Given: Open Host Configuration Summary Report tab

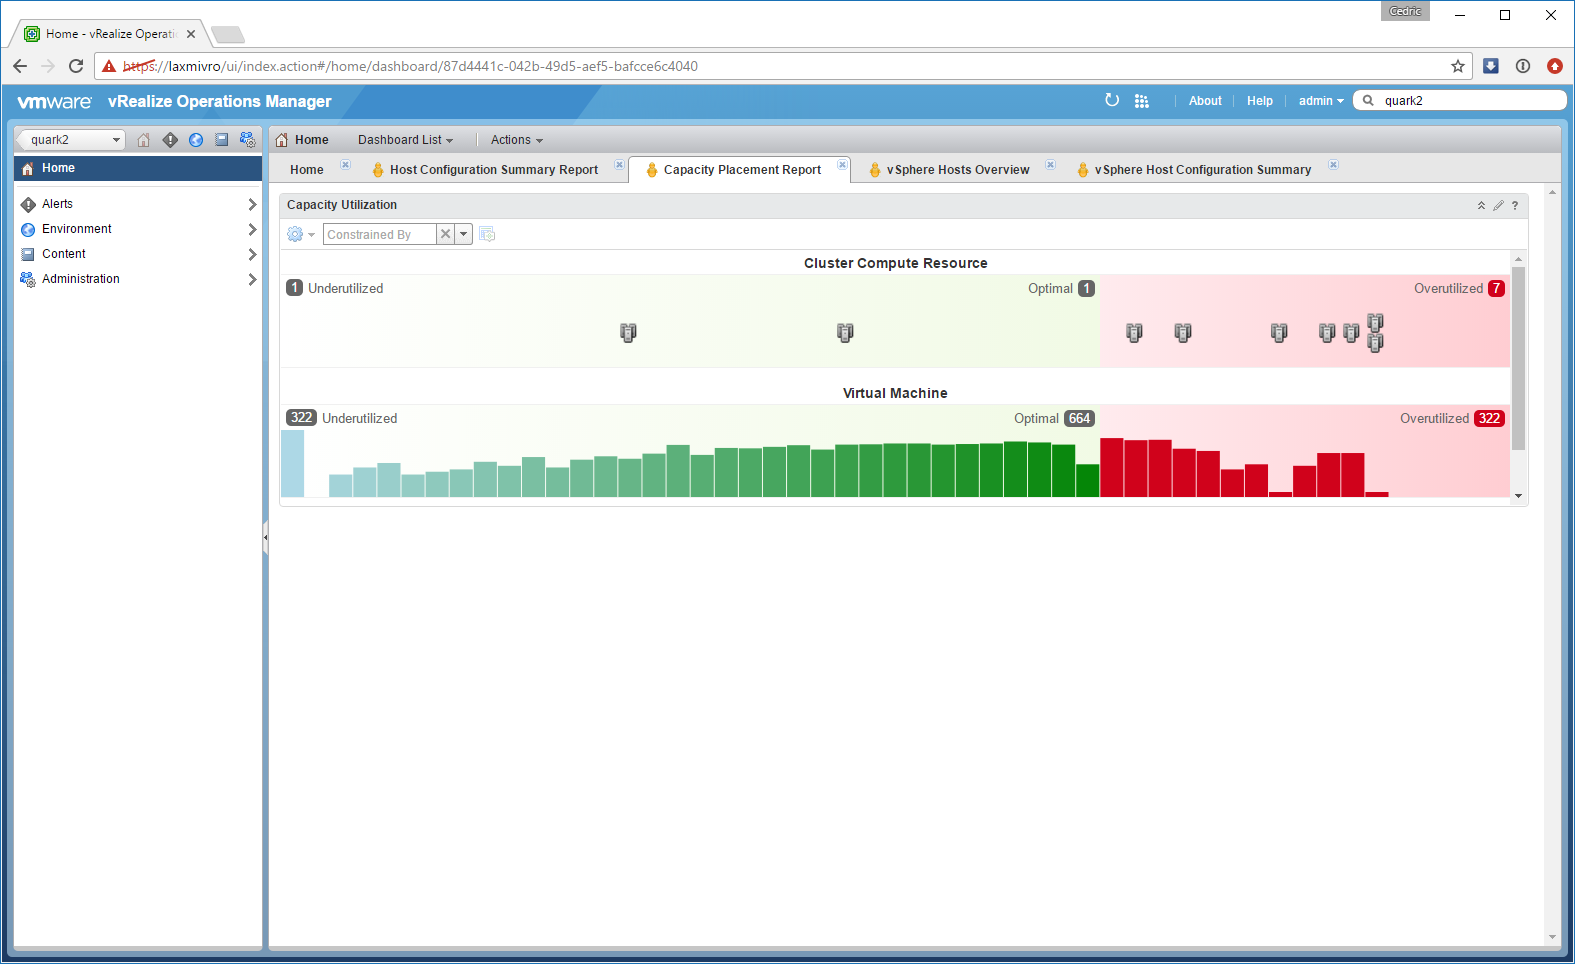Looking at the screenshot, I should pos(493,170).
